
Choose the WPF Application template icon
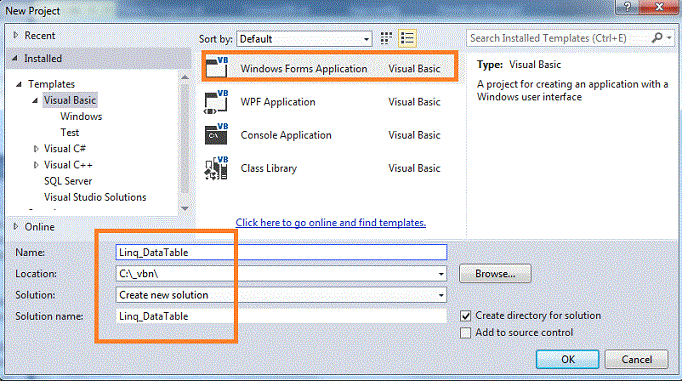pos(216,102)
